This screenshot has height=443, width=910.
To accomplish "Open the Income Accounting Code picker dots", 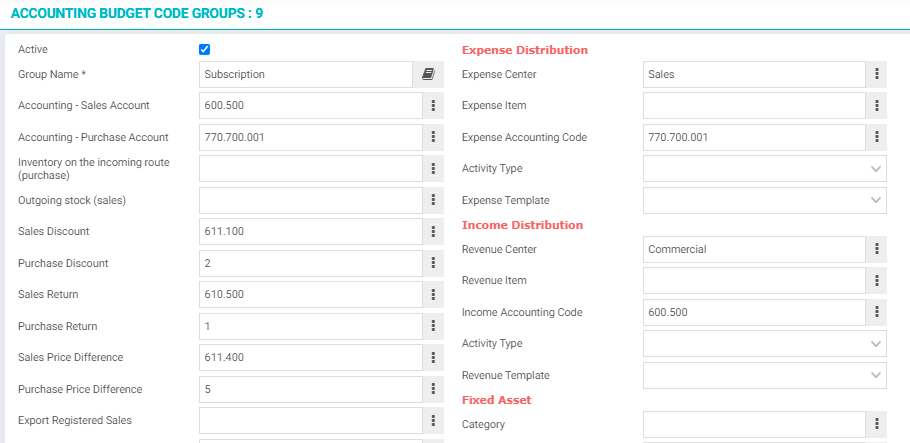I will [876, 312].
